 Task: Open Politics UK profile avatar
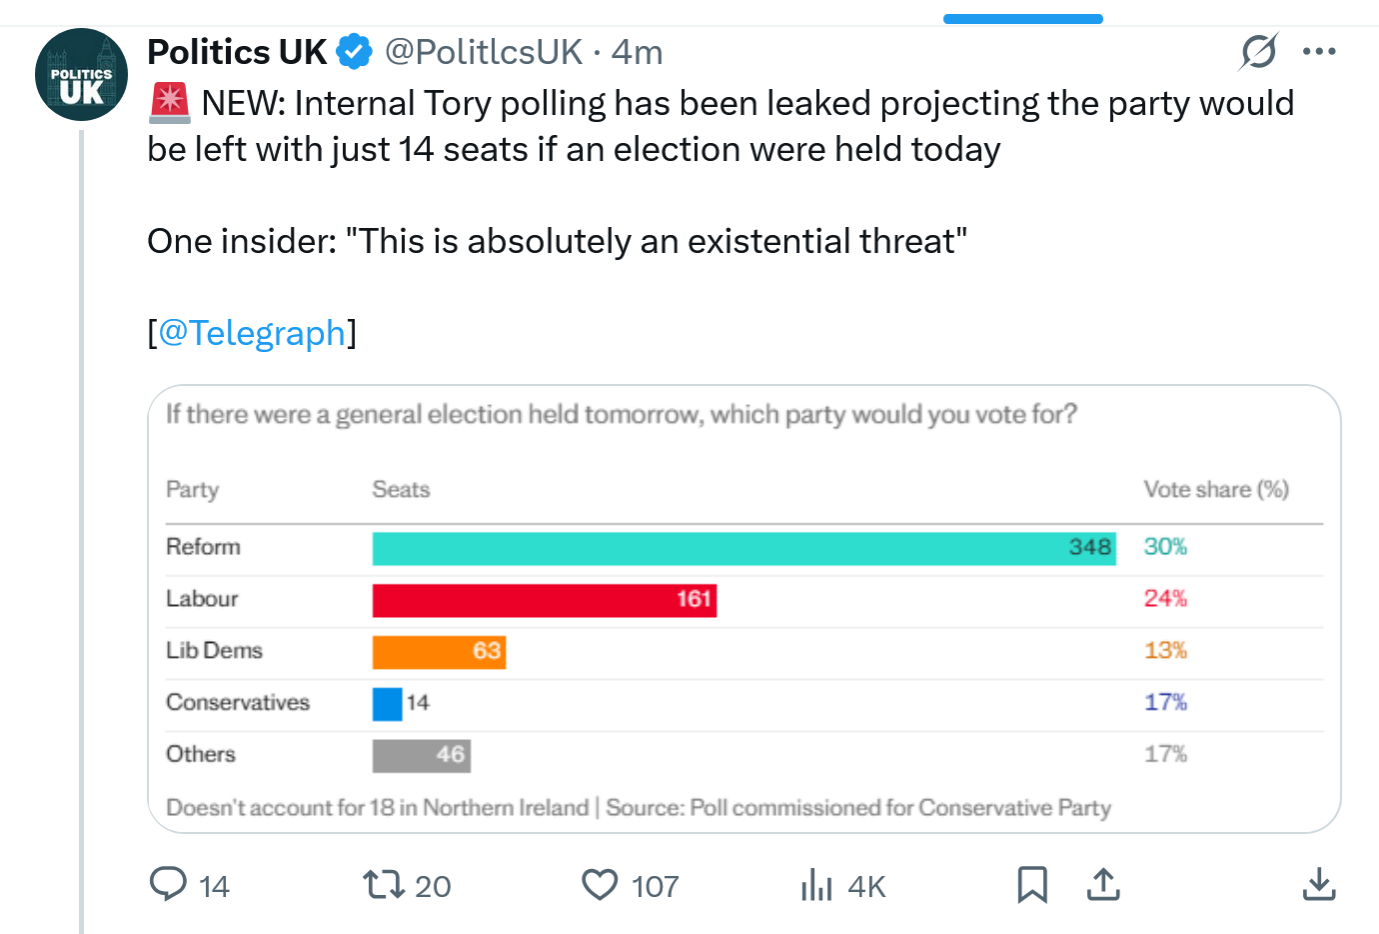pos(81,75)
